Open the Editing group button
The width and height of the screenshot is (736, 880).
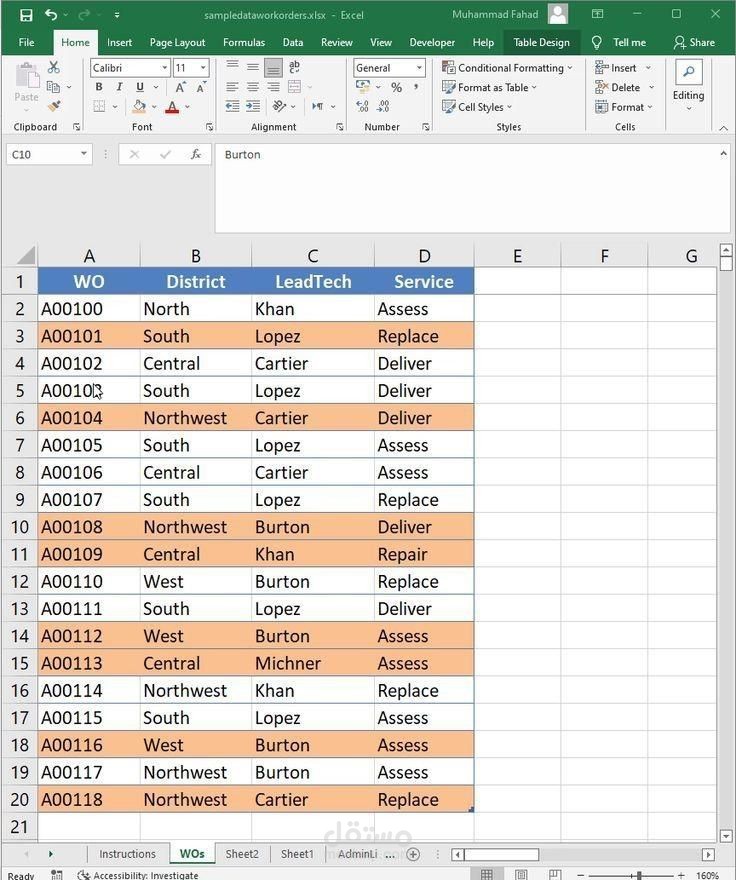point(688,86)
